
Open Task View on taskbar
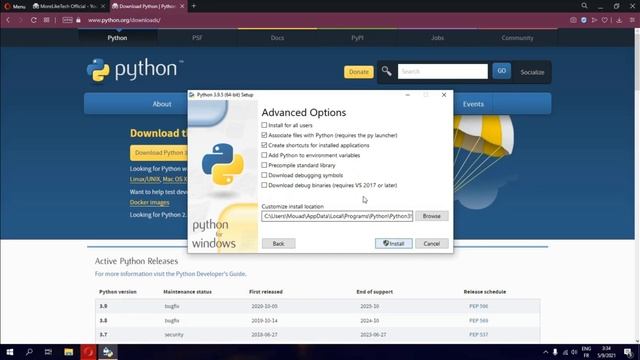point(48,352)
